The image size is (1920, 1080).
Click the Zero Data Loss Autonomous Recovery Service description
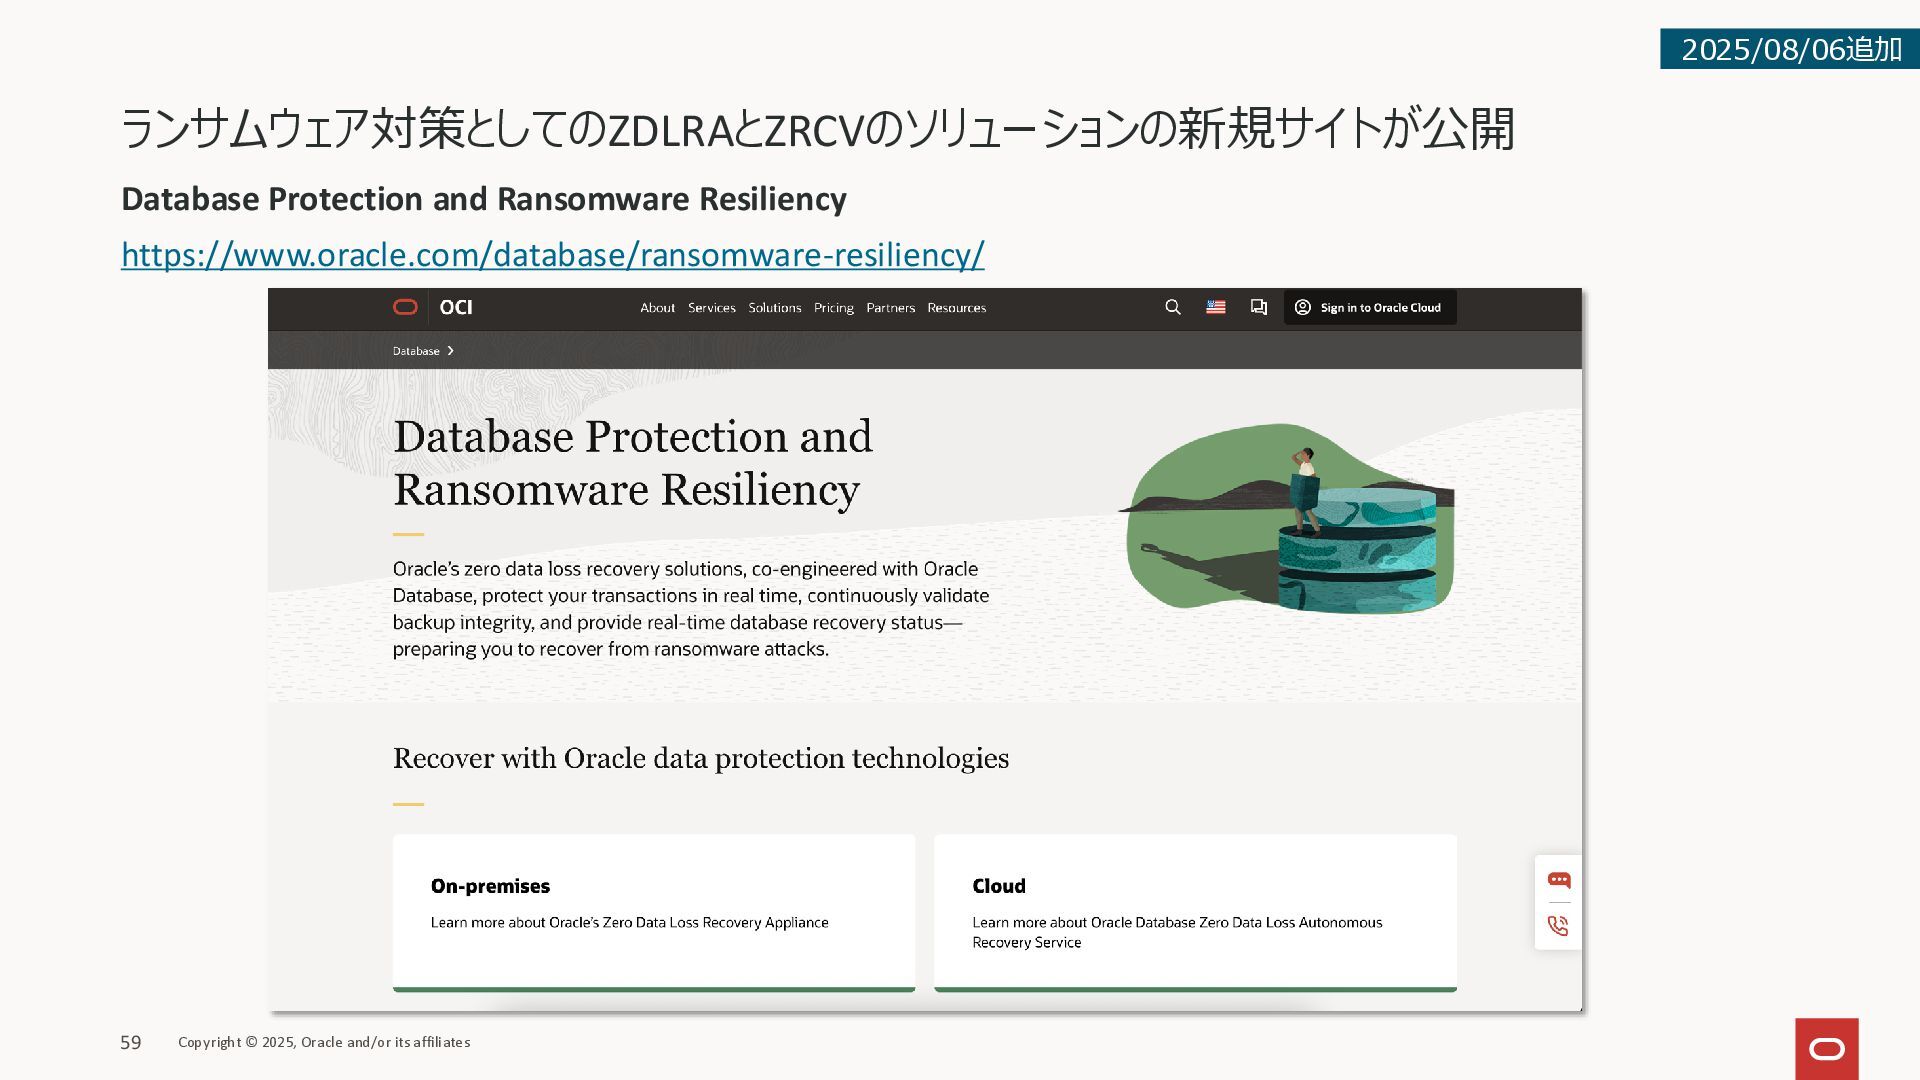pyautogui.click(x=1177, y=932)
